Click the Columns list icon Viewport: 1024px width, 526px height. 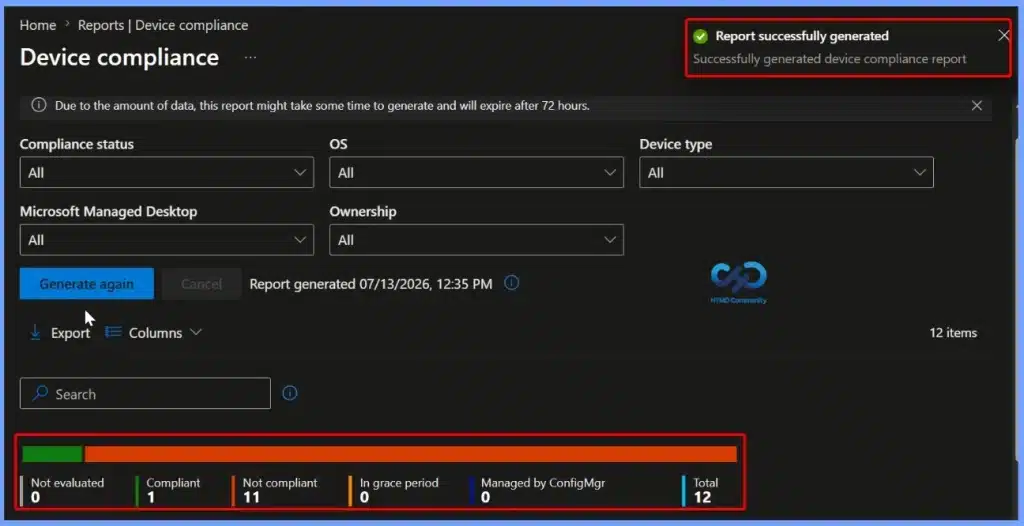pyautogui.click(x=114, y=333)
